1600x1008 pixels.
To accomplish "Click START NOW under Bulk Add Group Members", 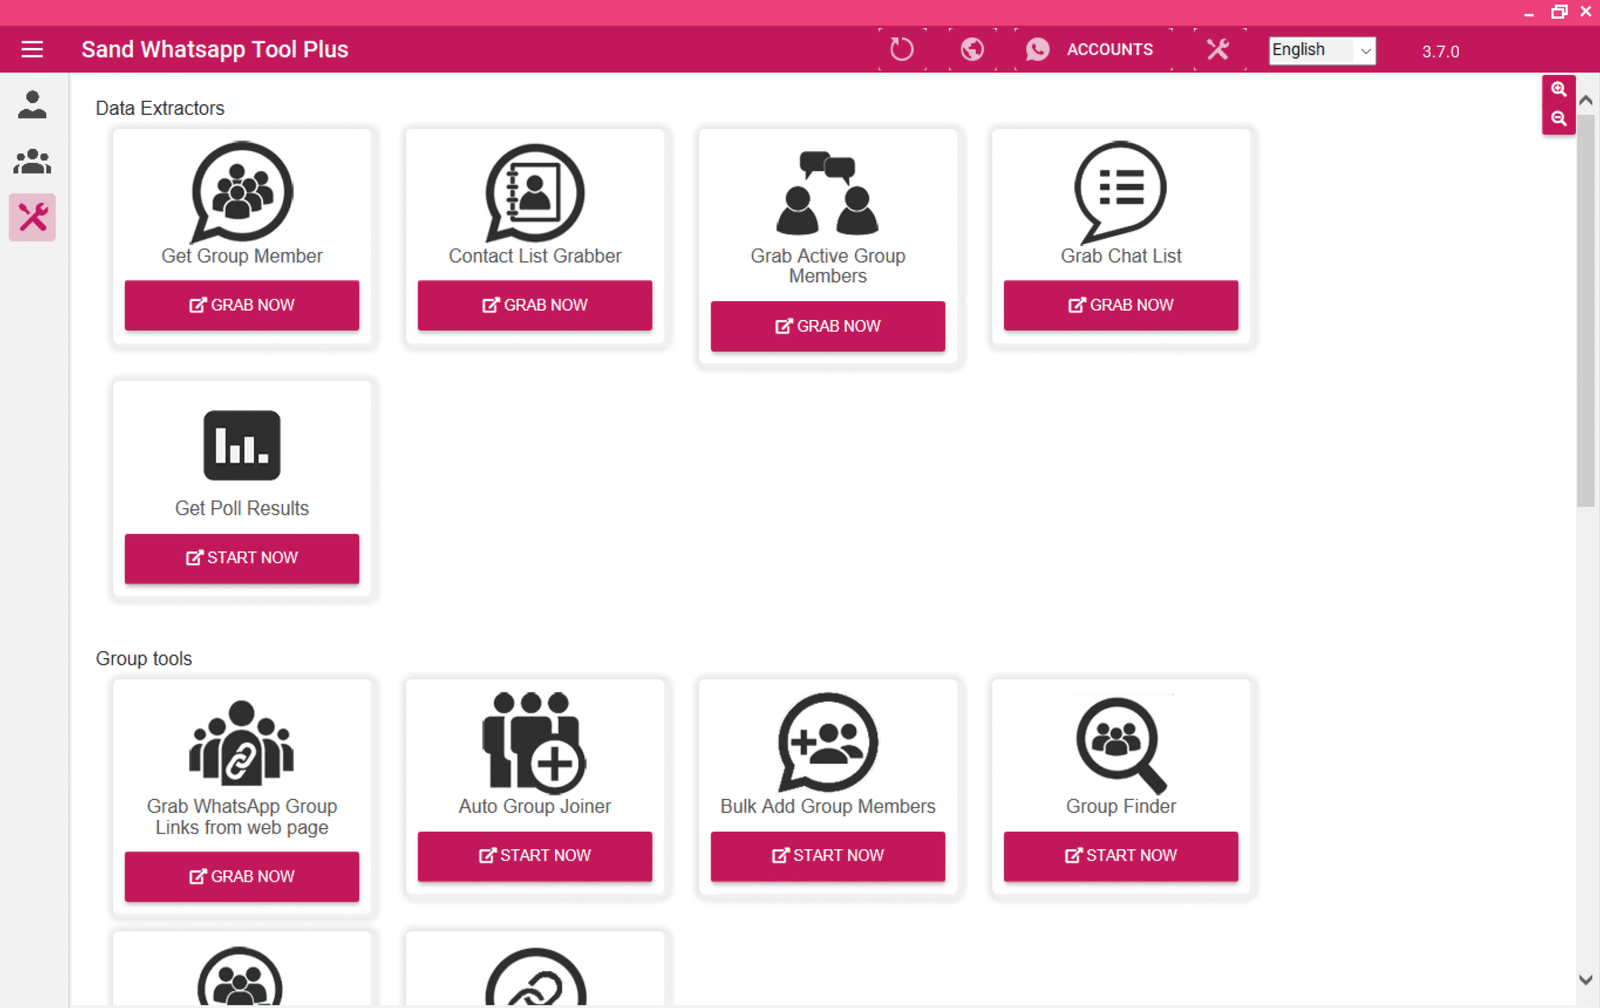I will click(828, 856).
